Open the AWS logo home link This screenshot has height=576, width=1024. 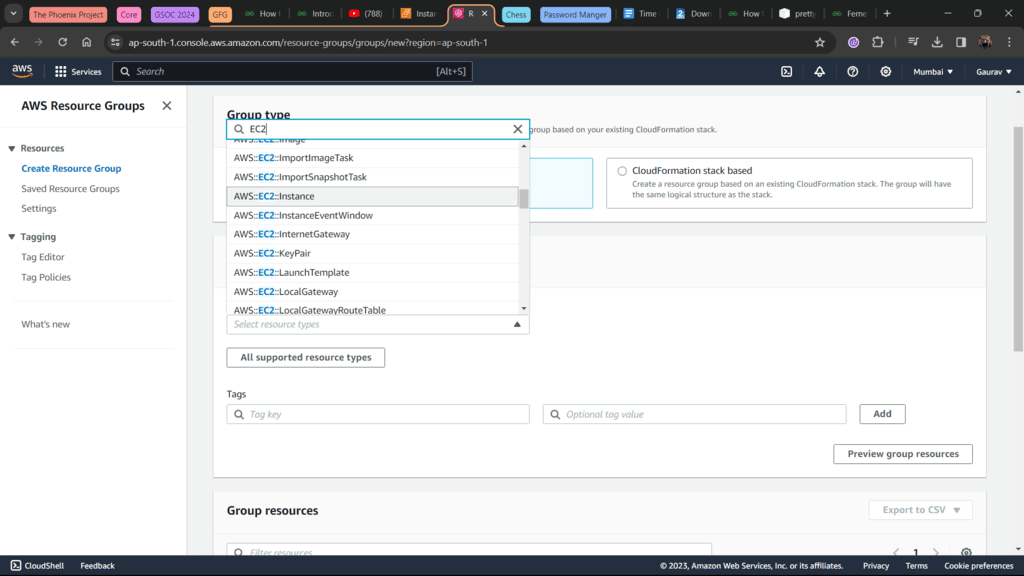22,71
